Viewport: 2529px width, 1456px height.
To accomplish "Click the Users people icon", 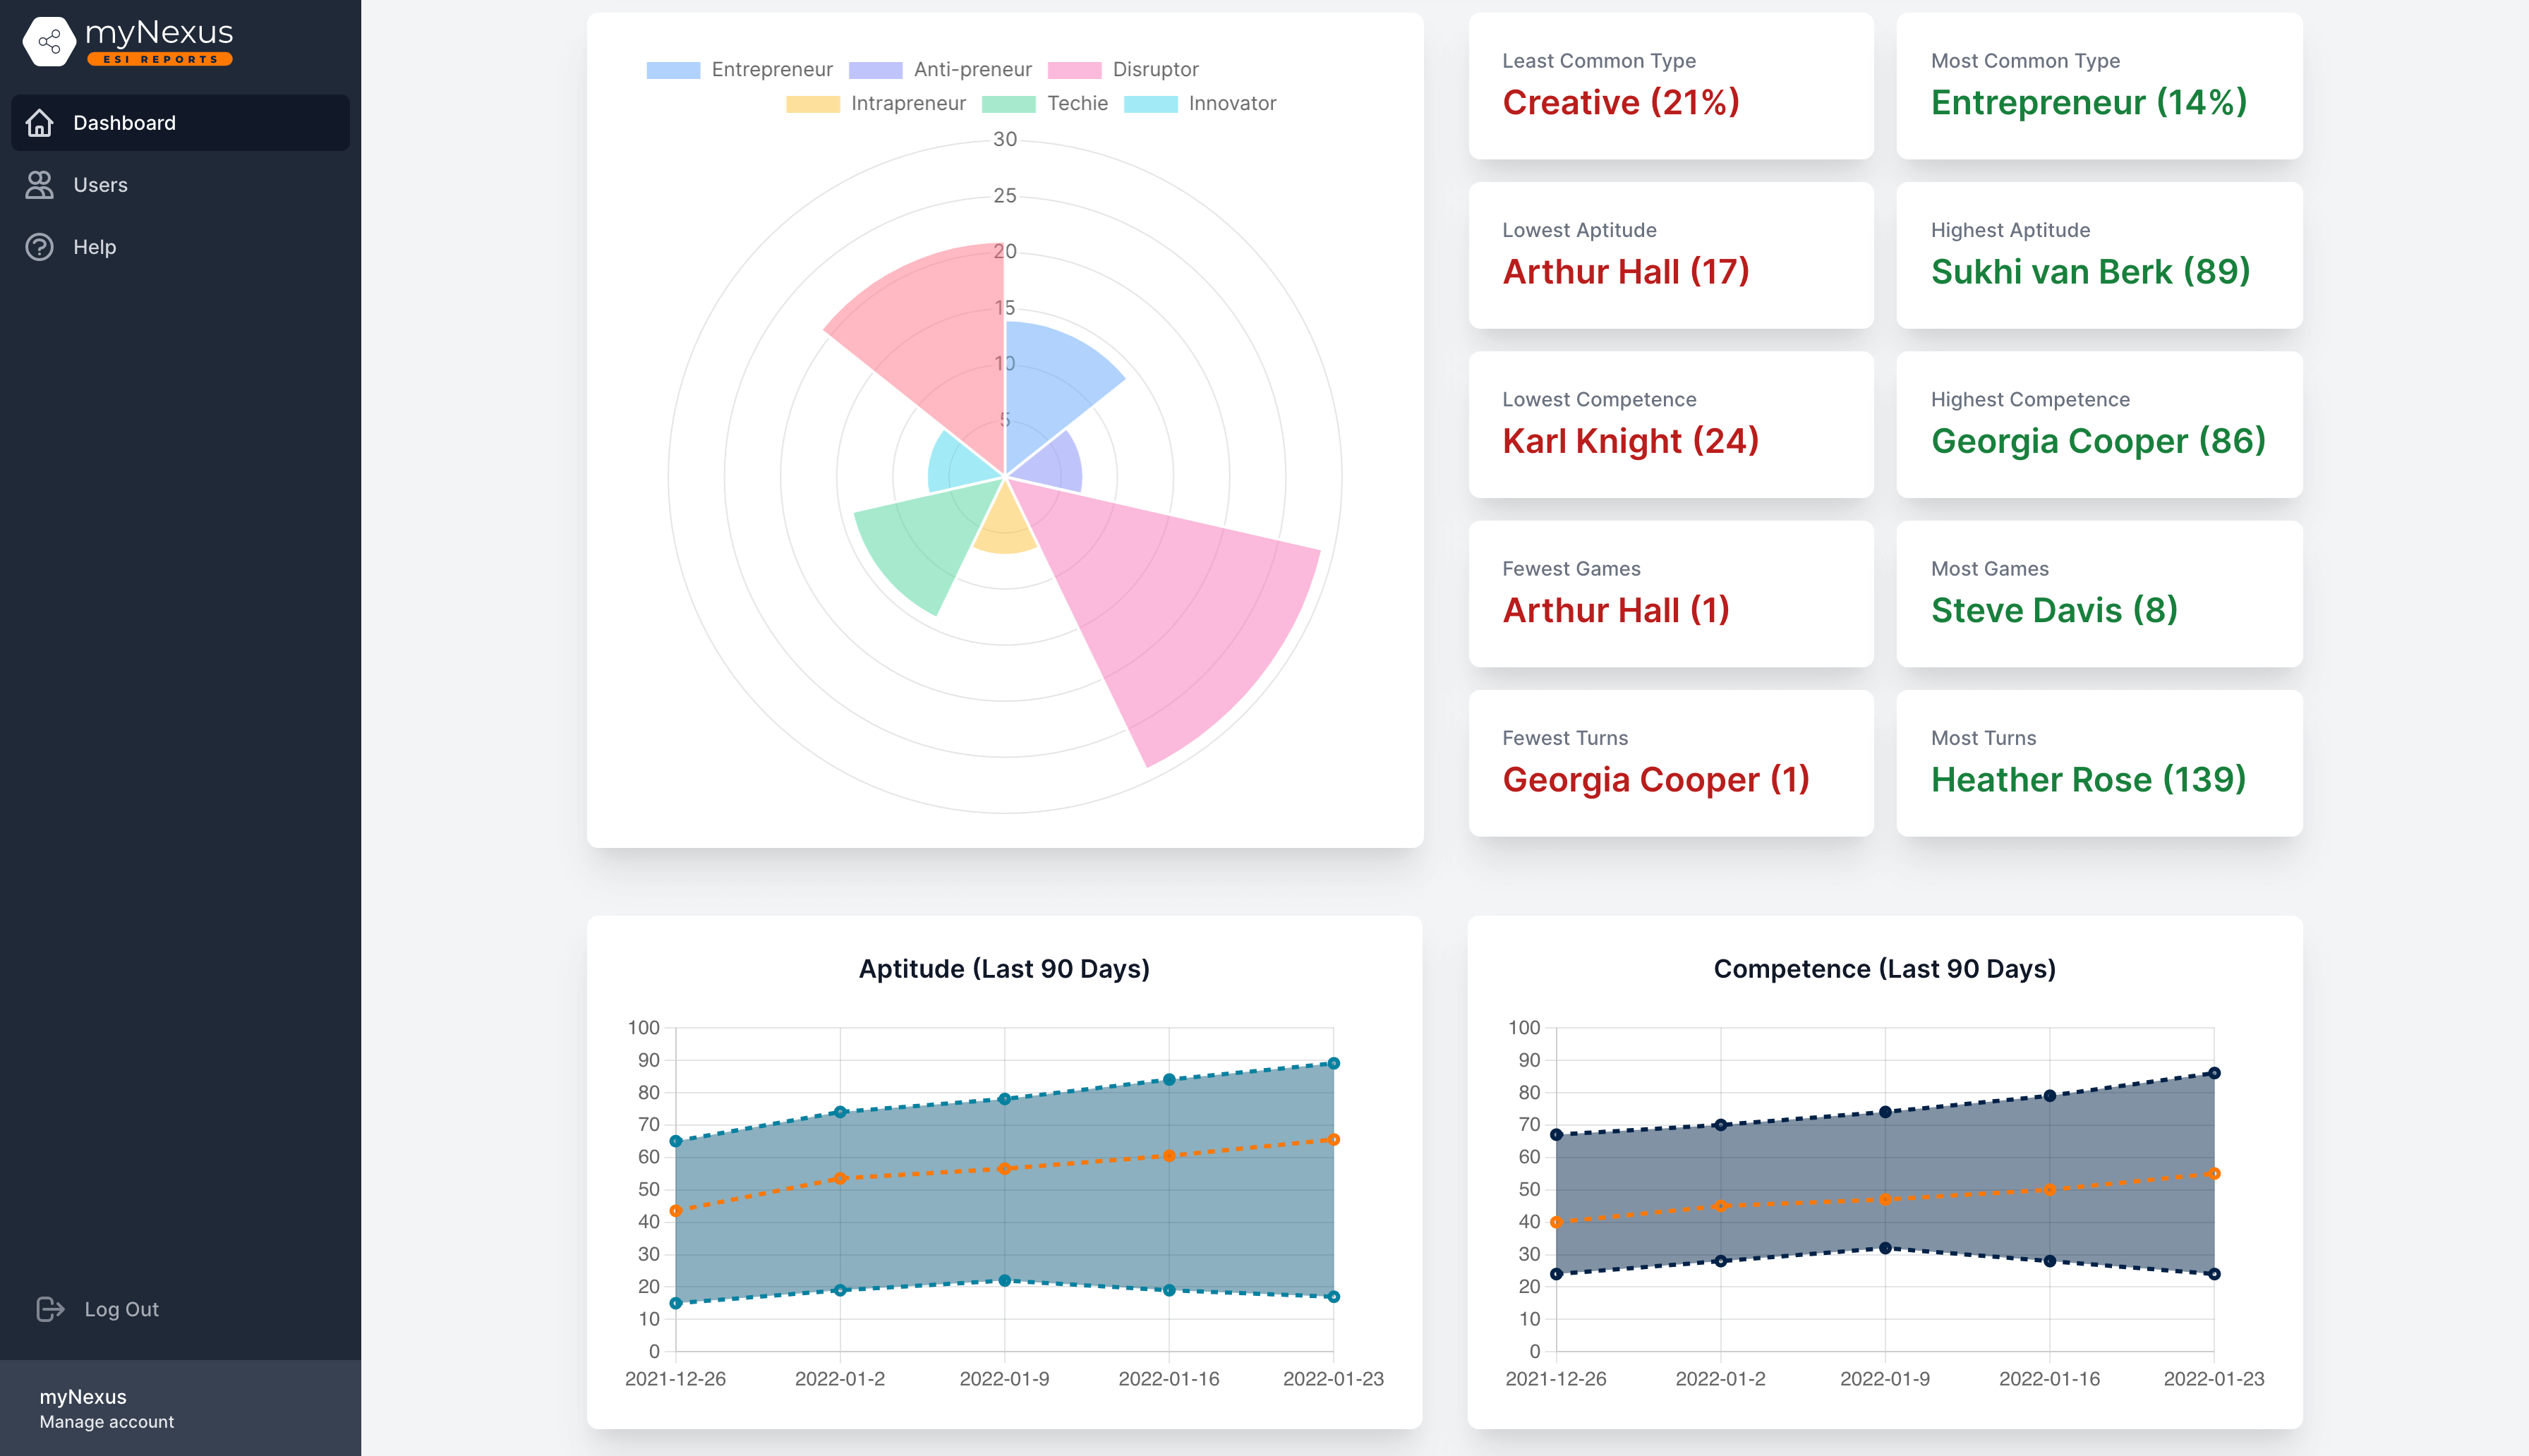I will [39, 185].
